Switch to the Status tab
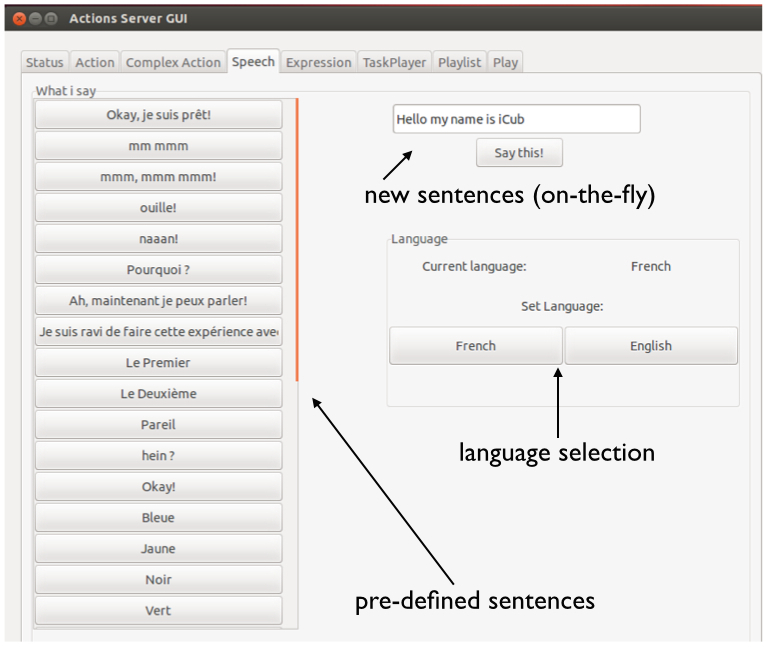 44,62
